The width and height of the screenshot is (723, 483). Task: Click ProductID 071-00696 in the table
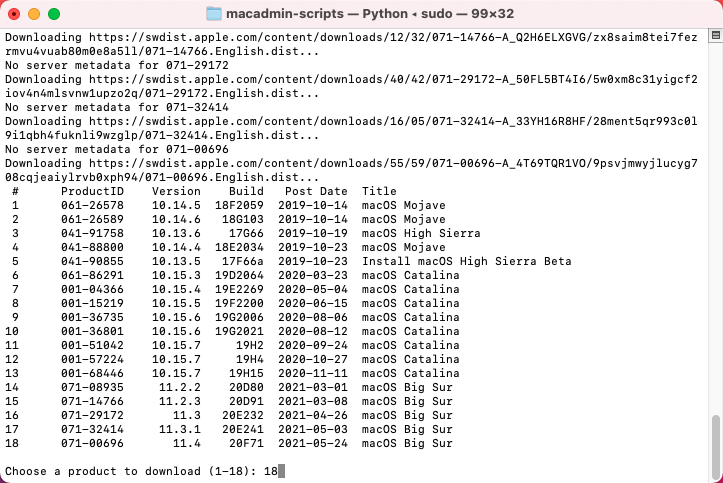[92, 443]
